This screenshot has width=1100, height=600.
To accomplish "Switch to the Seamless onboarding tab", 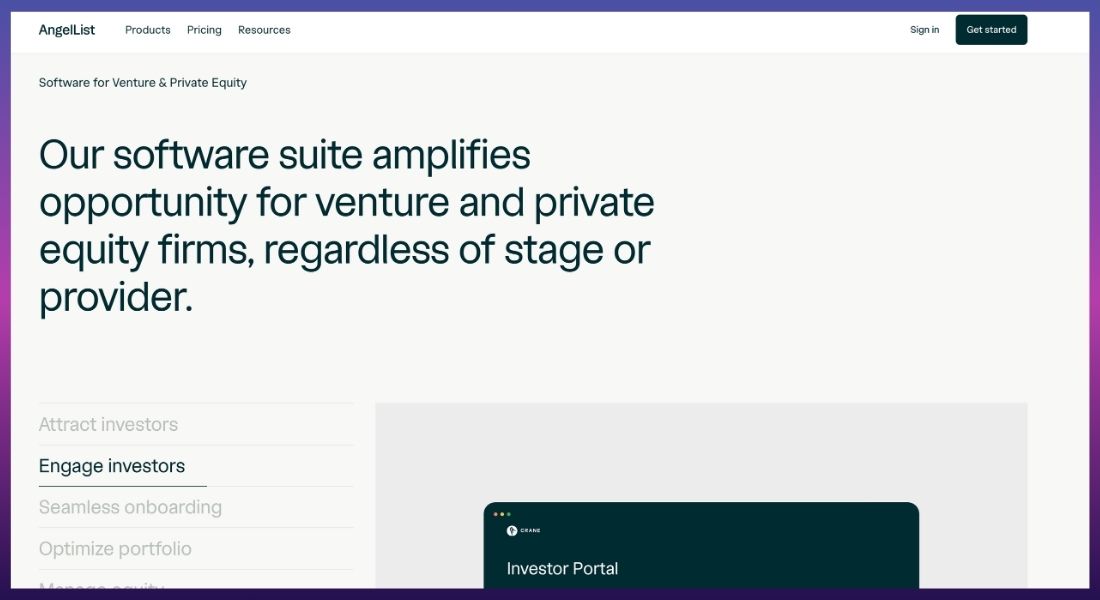I will click(x=130, y=507).
